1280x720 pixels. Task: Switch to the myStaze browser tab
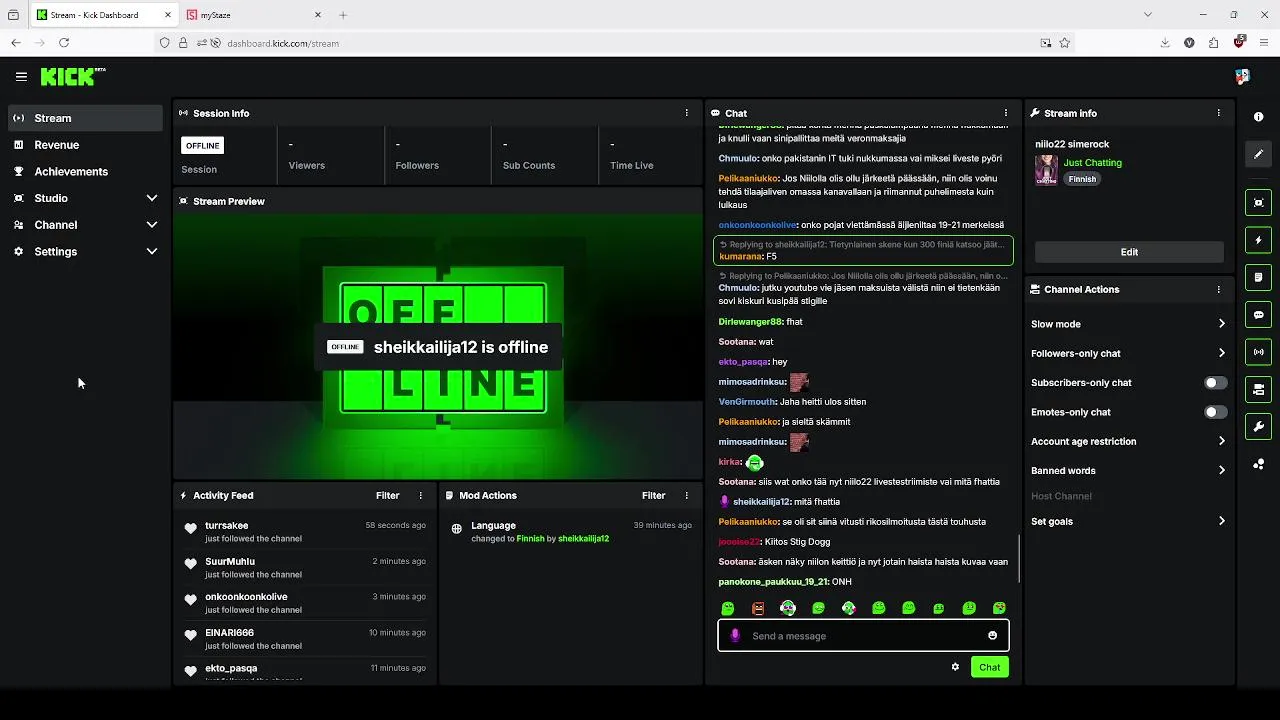point(255,15)
